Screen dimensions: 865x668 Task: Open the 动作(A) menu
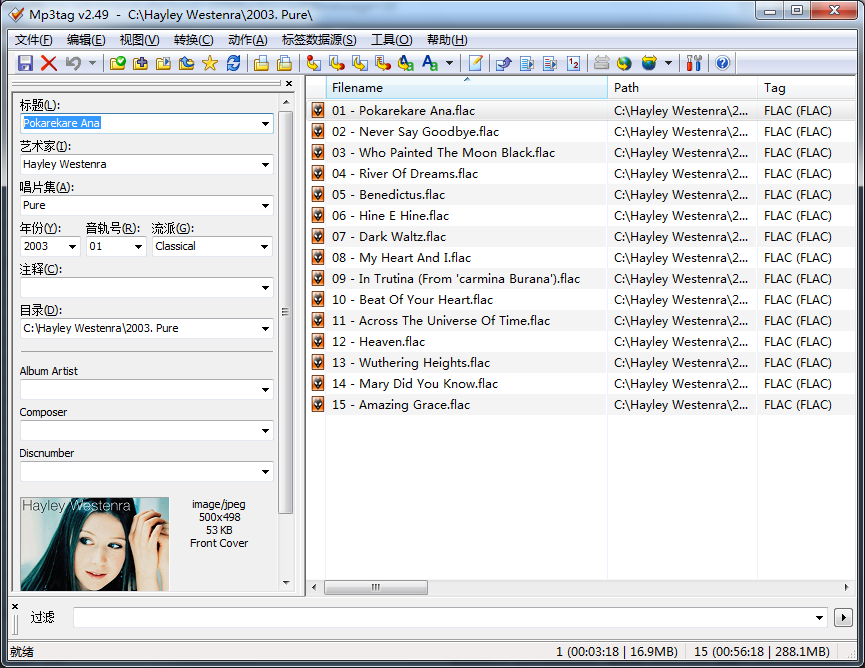pyautogui.click(x=248, y=40)
